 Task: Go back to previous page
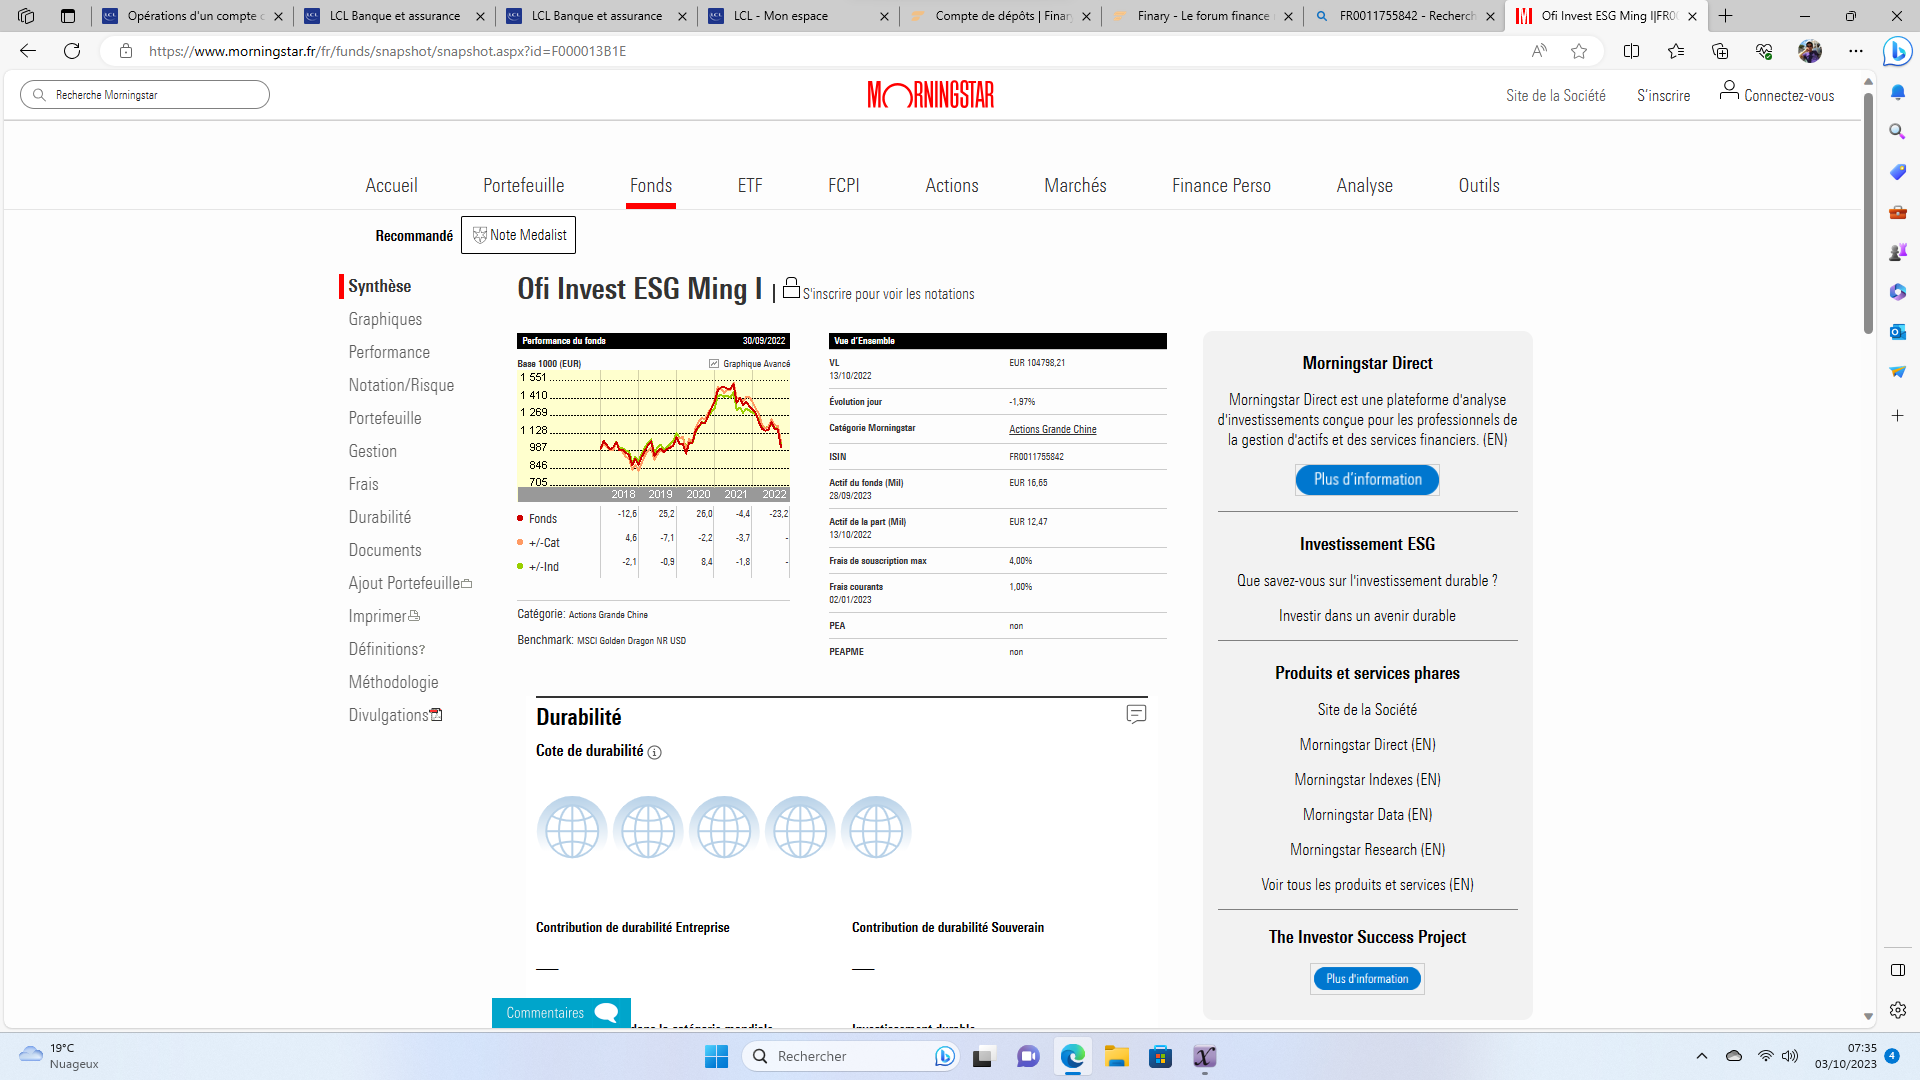click(x=28, y=51)
